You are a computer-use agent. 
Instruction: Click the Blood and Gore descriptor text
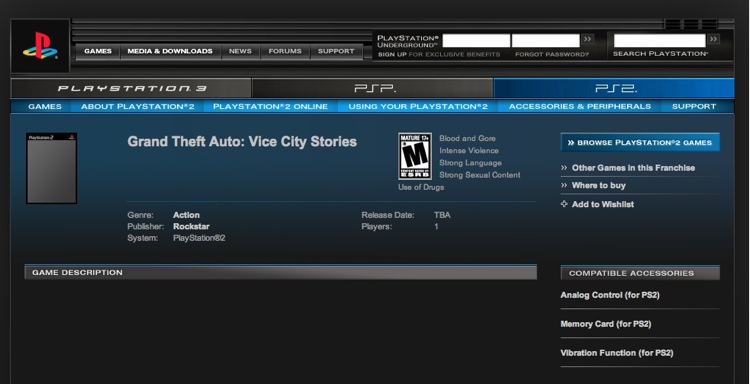click(x=467, y=139)
